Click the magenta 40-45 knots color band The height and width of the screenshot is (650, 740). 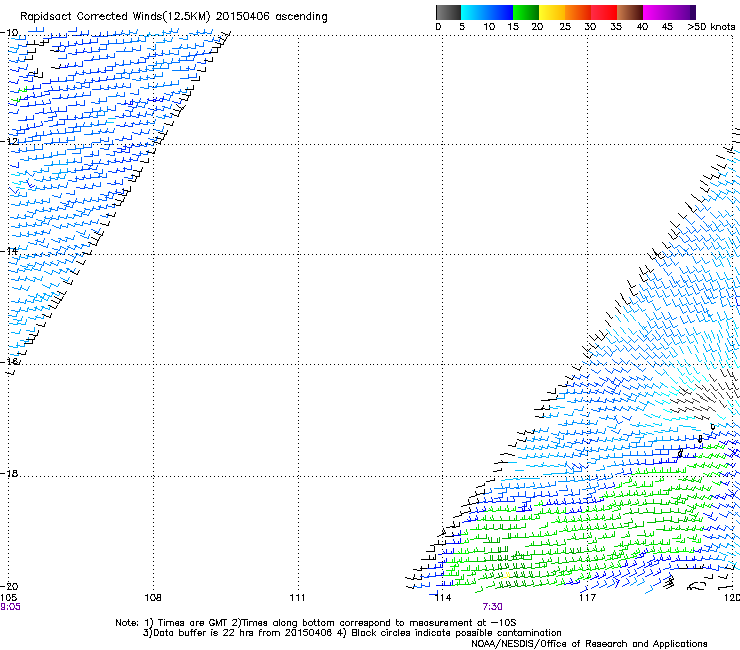click(x=656, y=12)
